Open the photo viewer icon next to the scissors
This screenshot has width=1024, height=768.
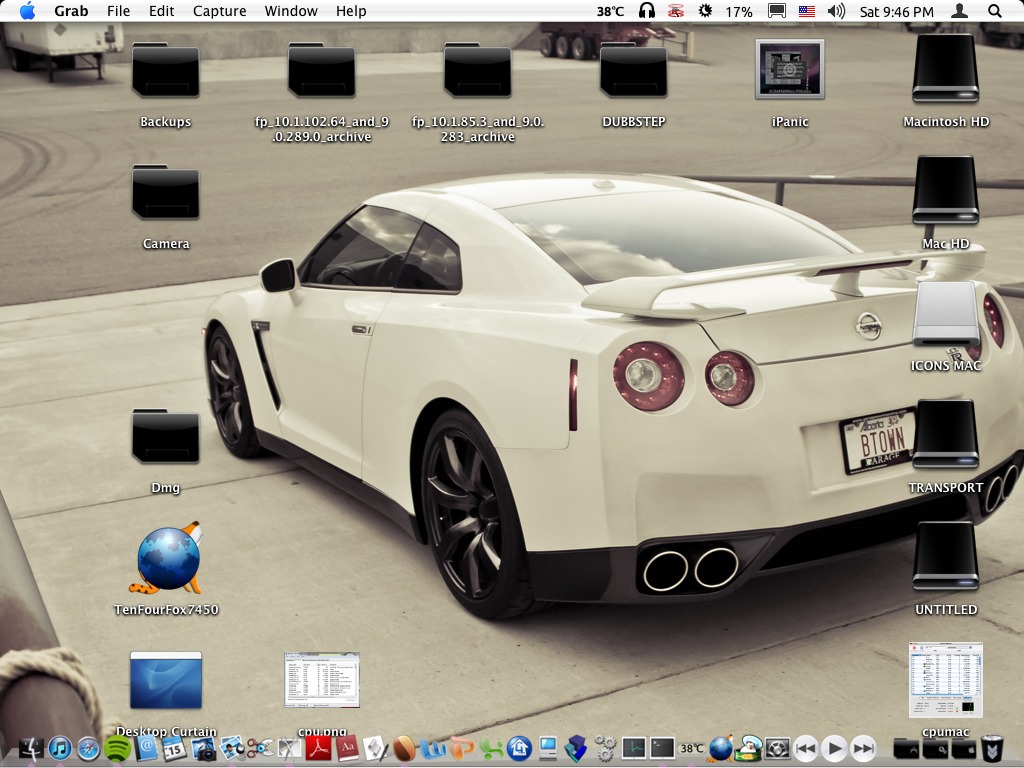click(x=232, y=748)
